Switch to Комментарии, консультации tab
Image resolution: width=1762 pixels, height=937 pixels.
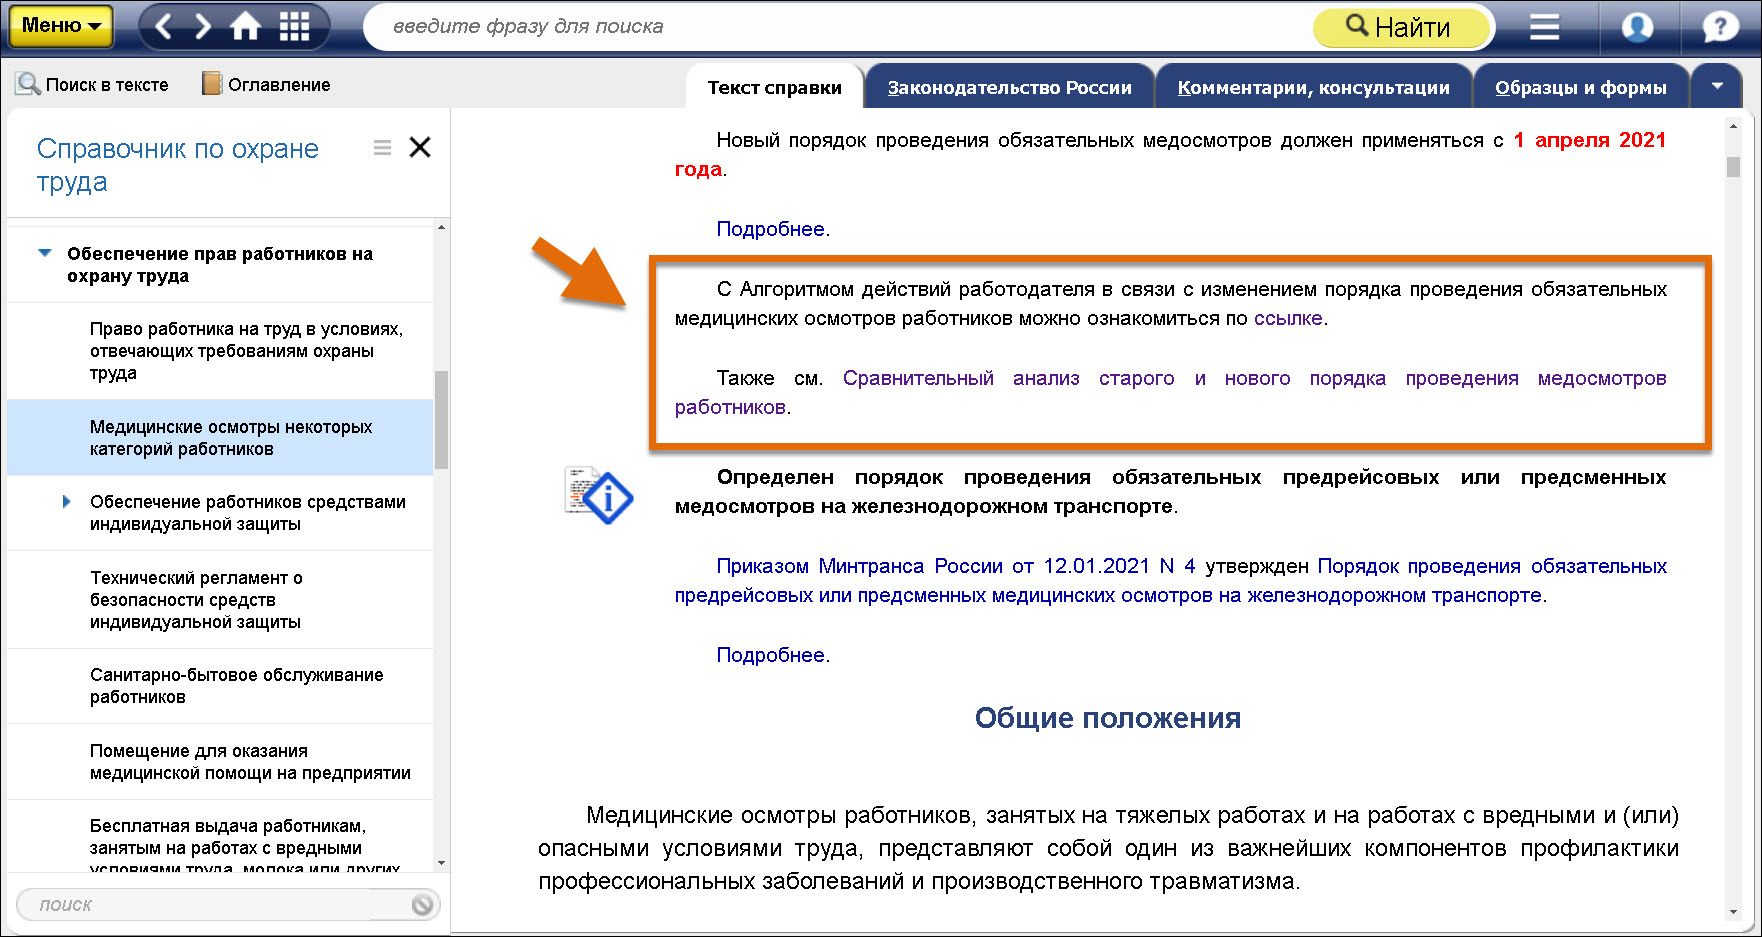point(1313,88)
